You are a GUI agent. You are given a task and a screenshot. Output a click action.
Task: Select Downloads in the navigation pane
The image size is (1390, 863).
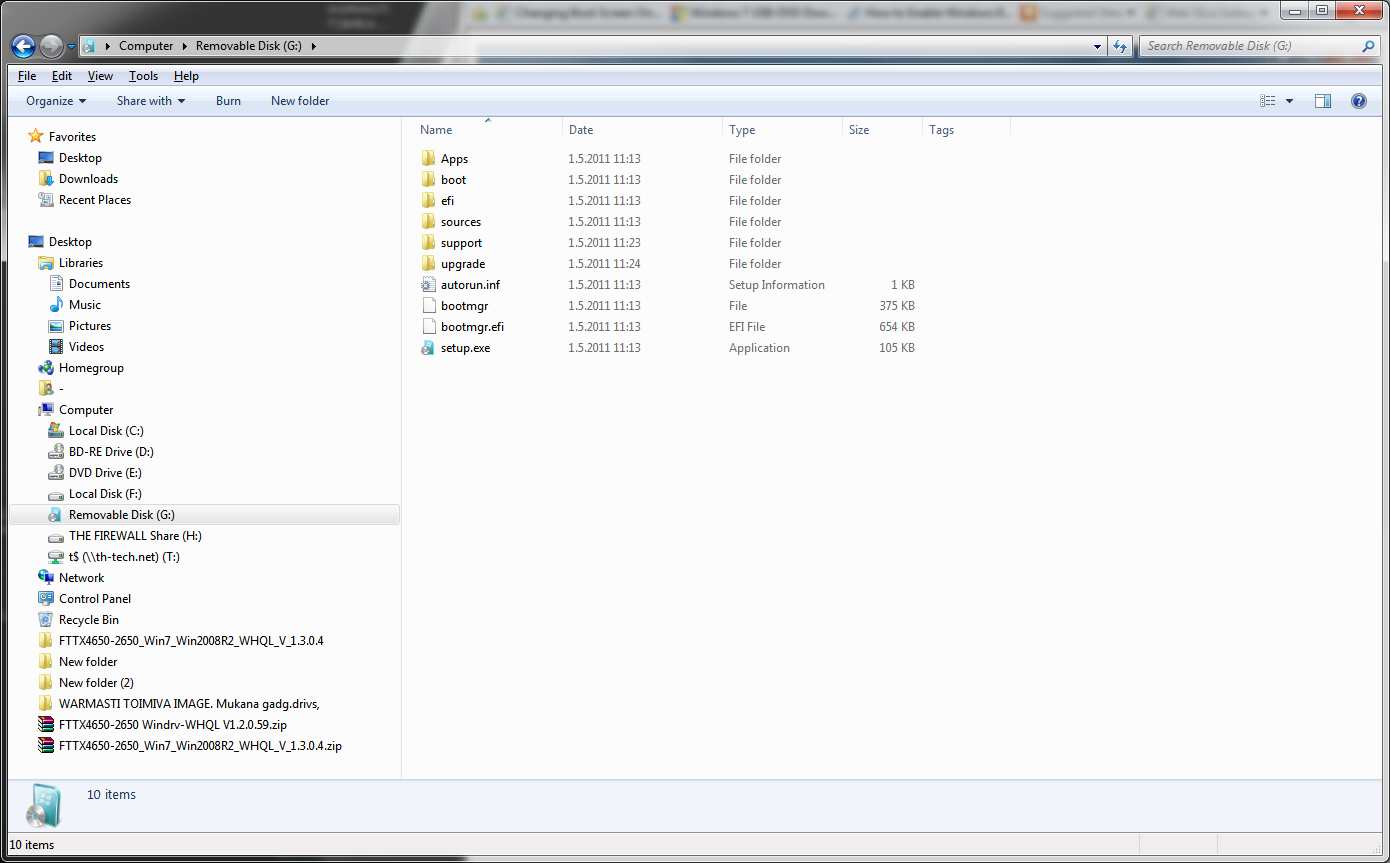[88, 179]
